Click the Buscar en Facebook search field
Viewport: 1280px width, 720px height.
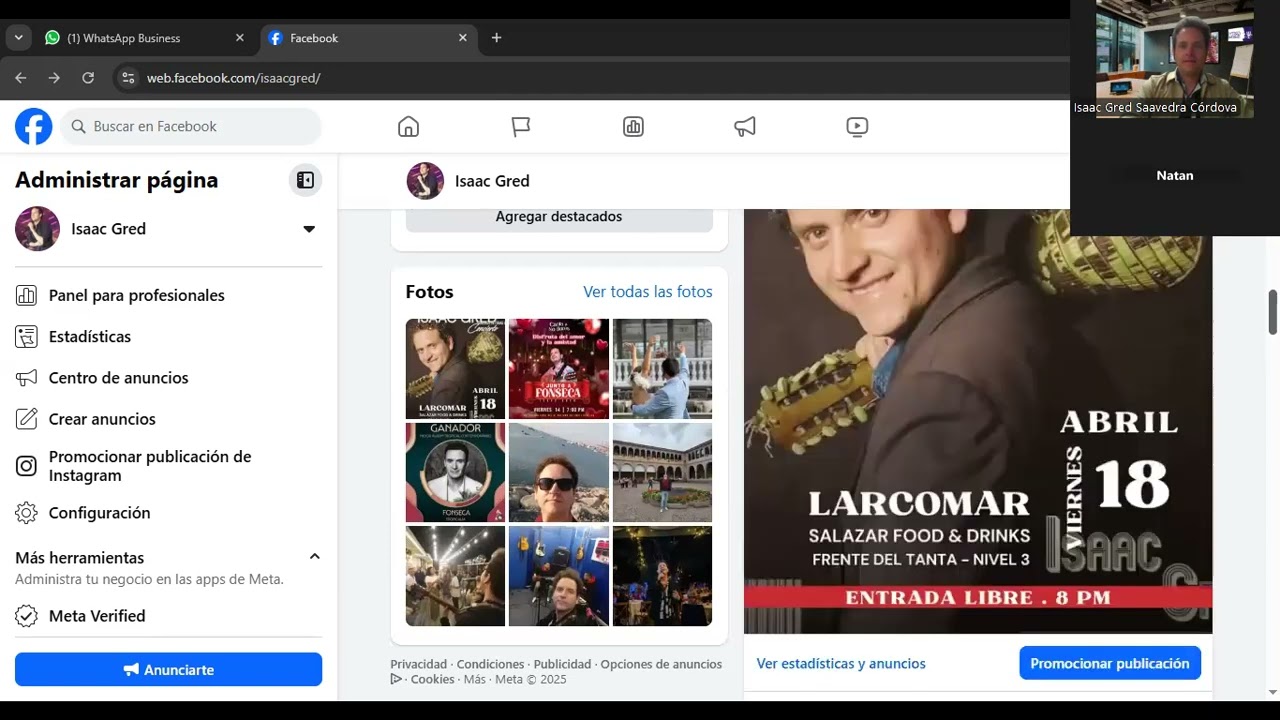191,126
